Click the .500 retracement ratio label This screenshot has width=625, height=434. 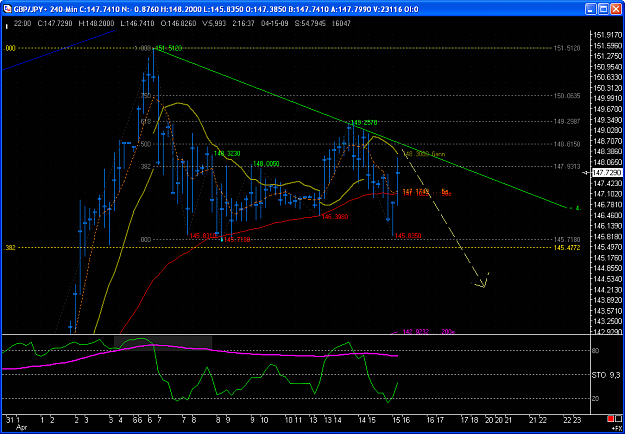point(145,143)
